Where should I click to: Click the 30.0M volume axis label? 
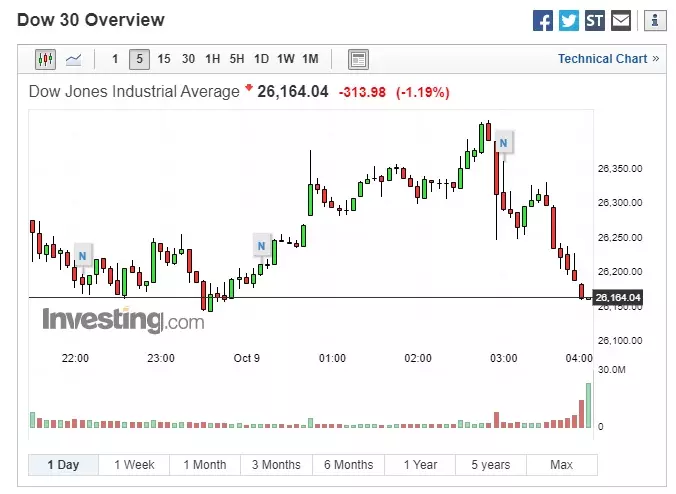(612, 370)
